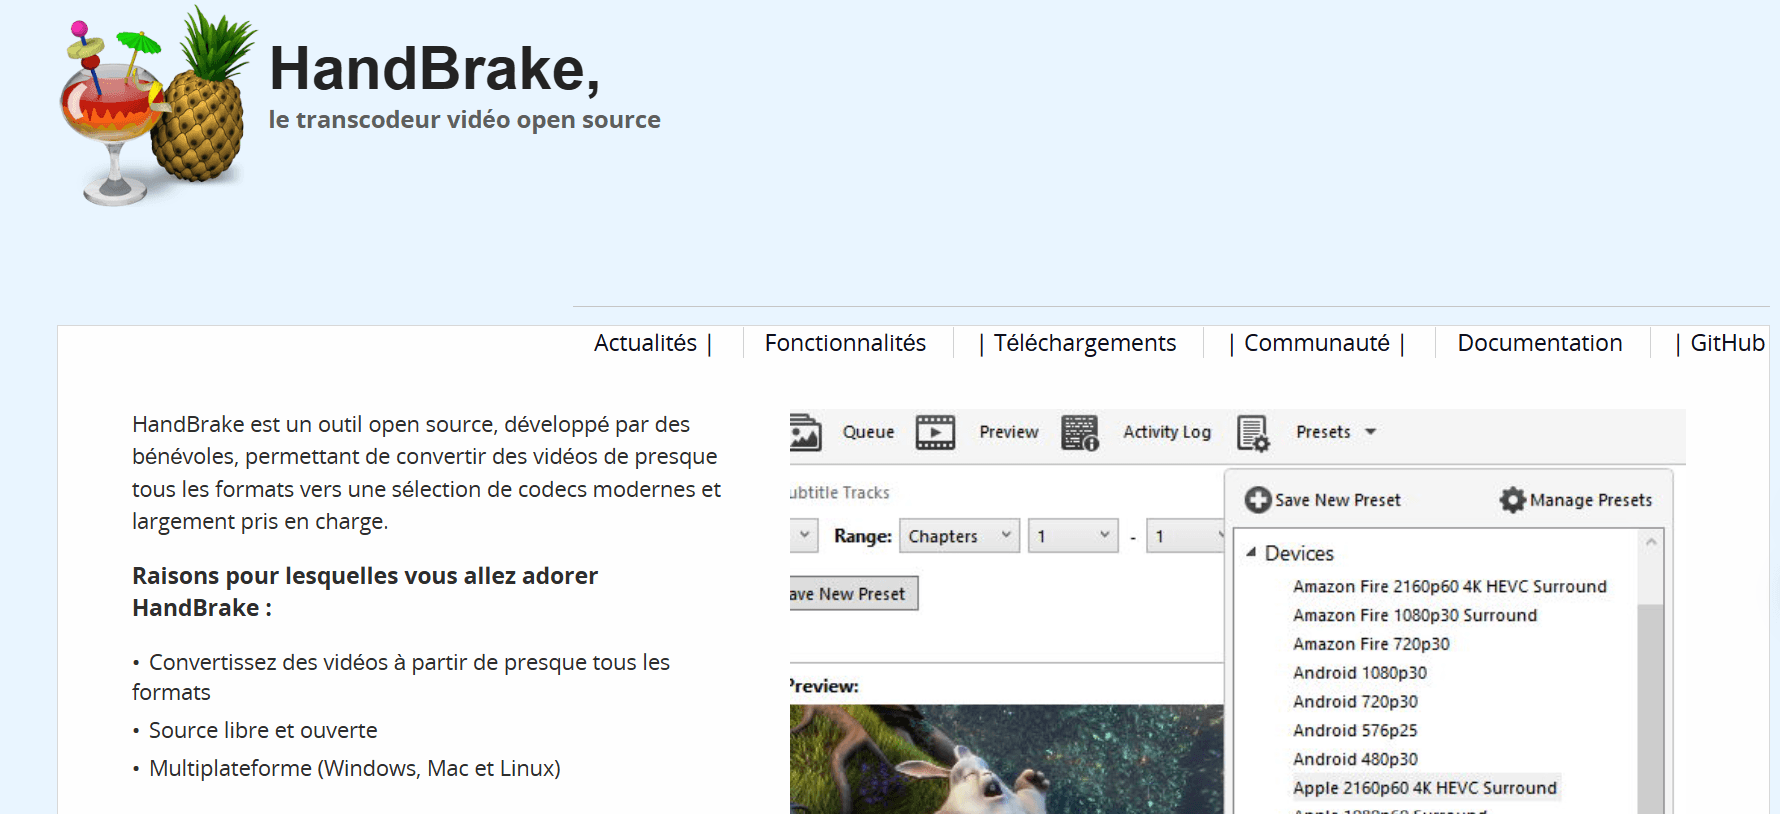Click the presets list scroll up arrow

click(1651, 541)
